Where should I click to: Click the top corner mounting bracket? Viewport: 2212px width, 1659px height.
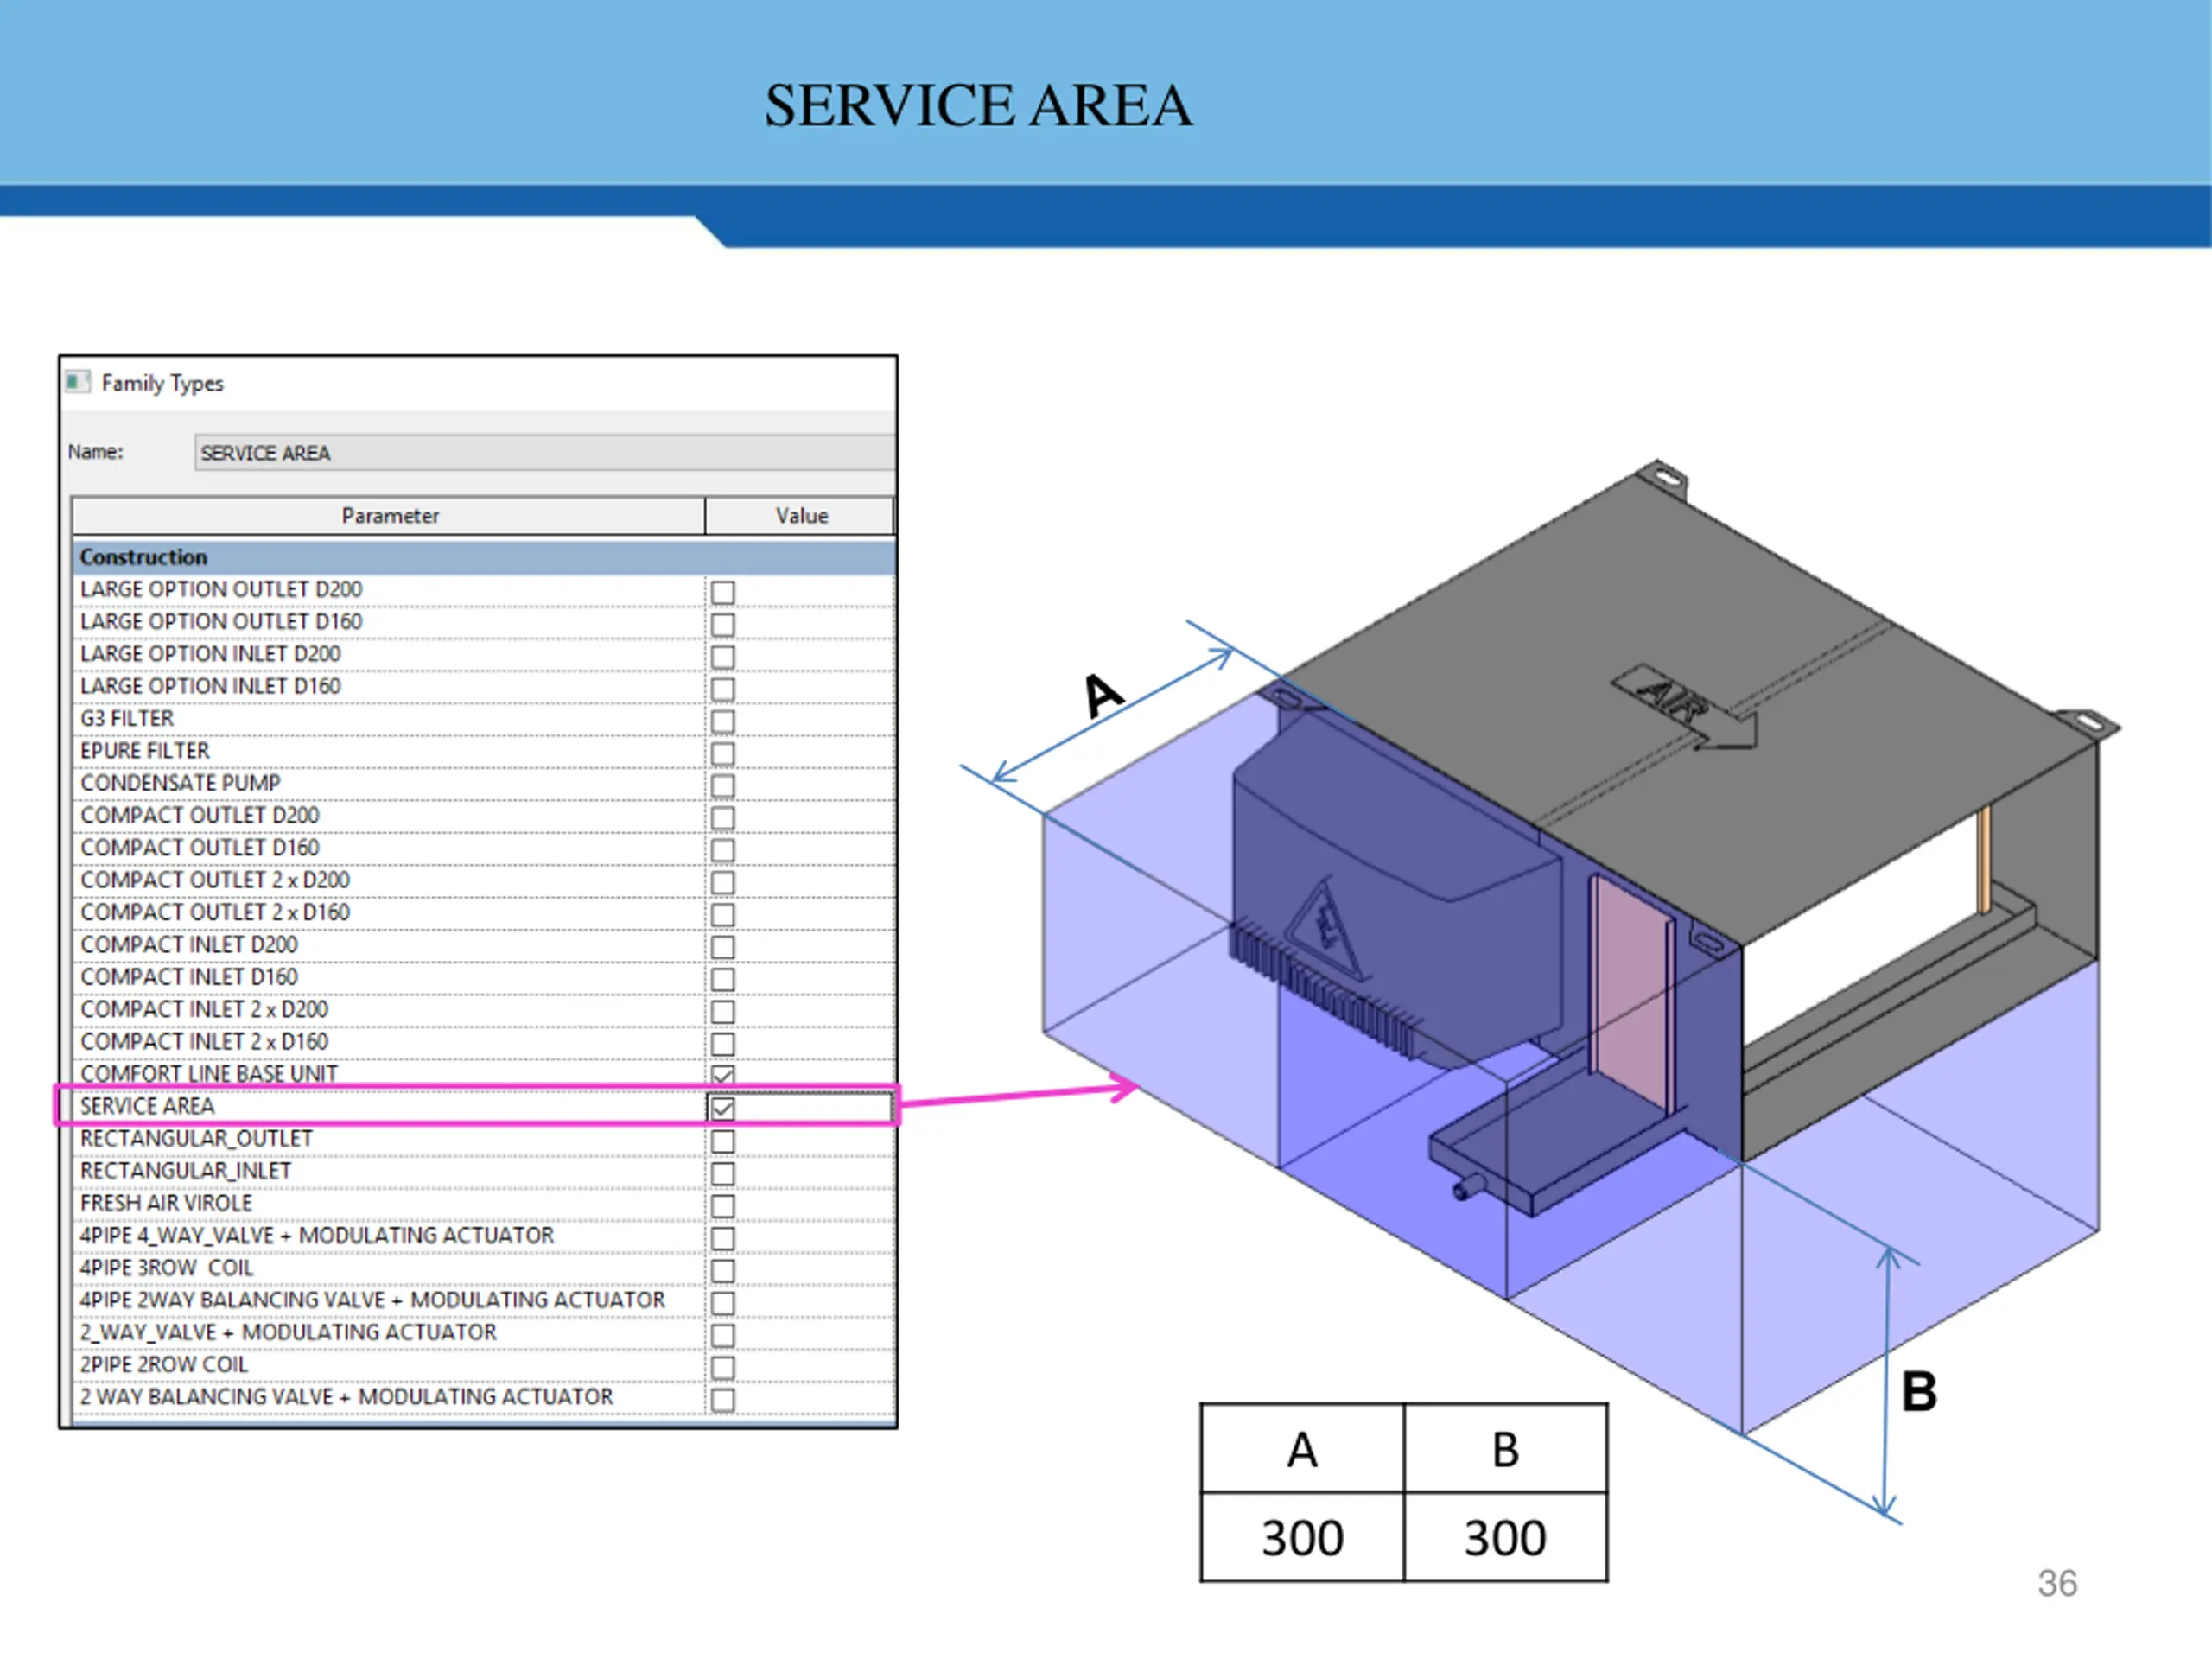click(1664, 476)
